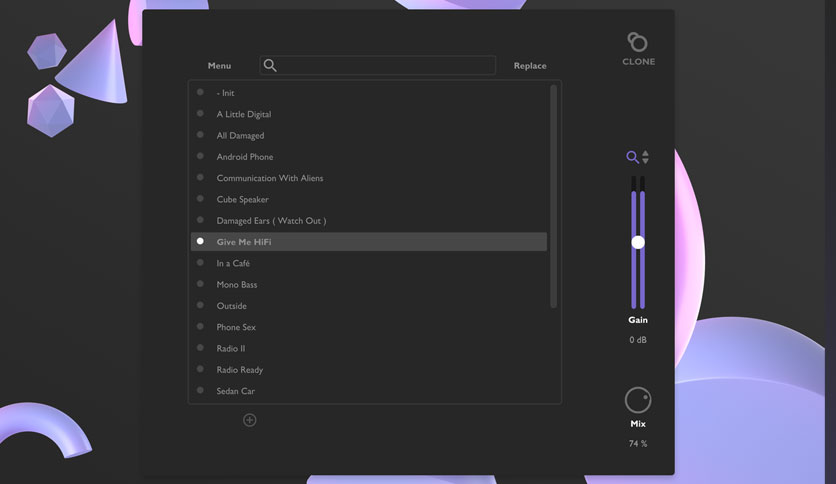Choose the '- Init' preset name
The height and width of the screenshot is (484, 836).
pyautogui.click(x=226, y=93)
